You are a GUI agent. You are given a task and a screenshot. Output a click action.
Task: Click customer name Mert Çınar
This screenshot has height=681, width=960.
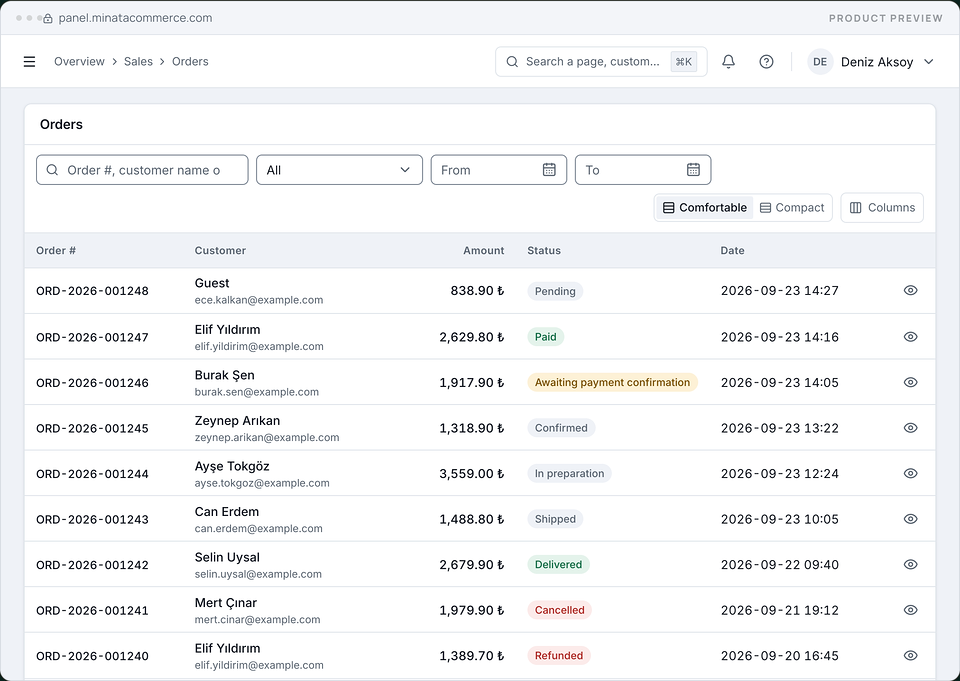(x=226, y=603)
